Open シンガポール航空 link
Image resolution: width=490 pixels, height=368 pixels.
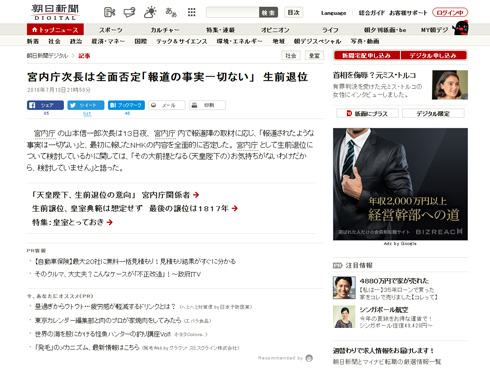click(x=384, y=310)
